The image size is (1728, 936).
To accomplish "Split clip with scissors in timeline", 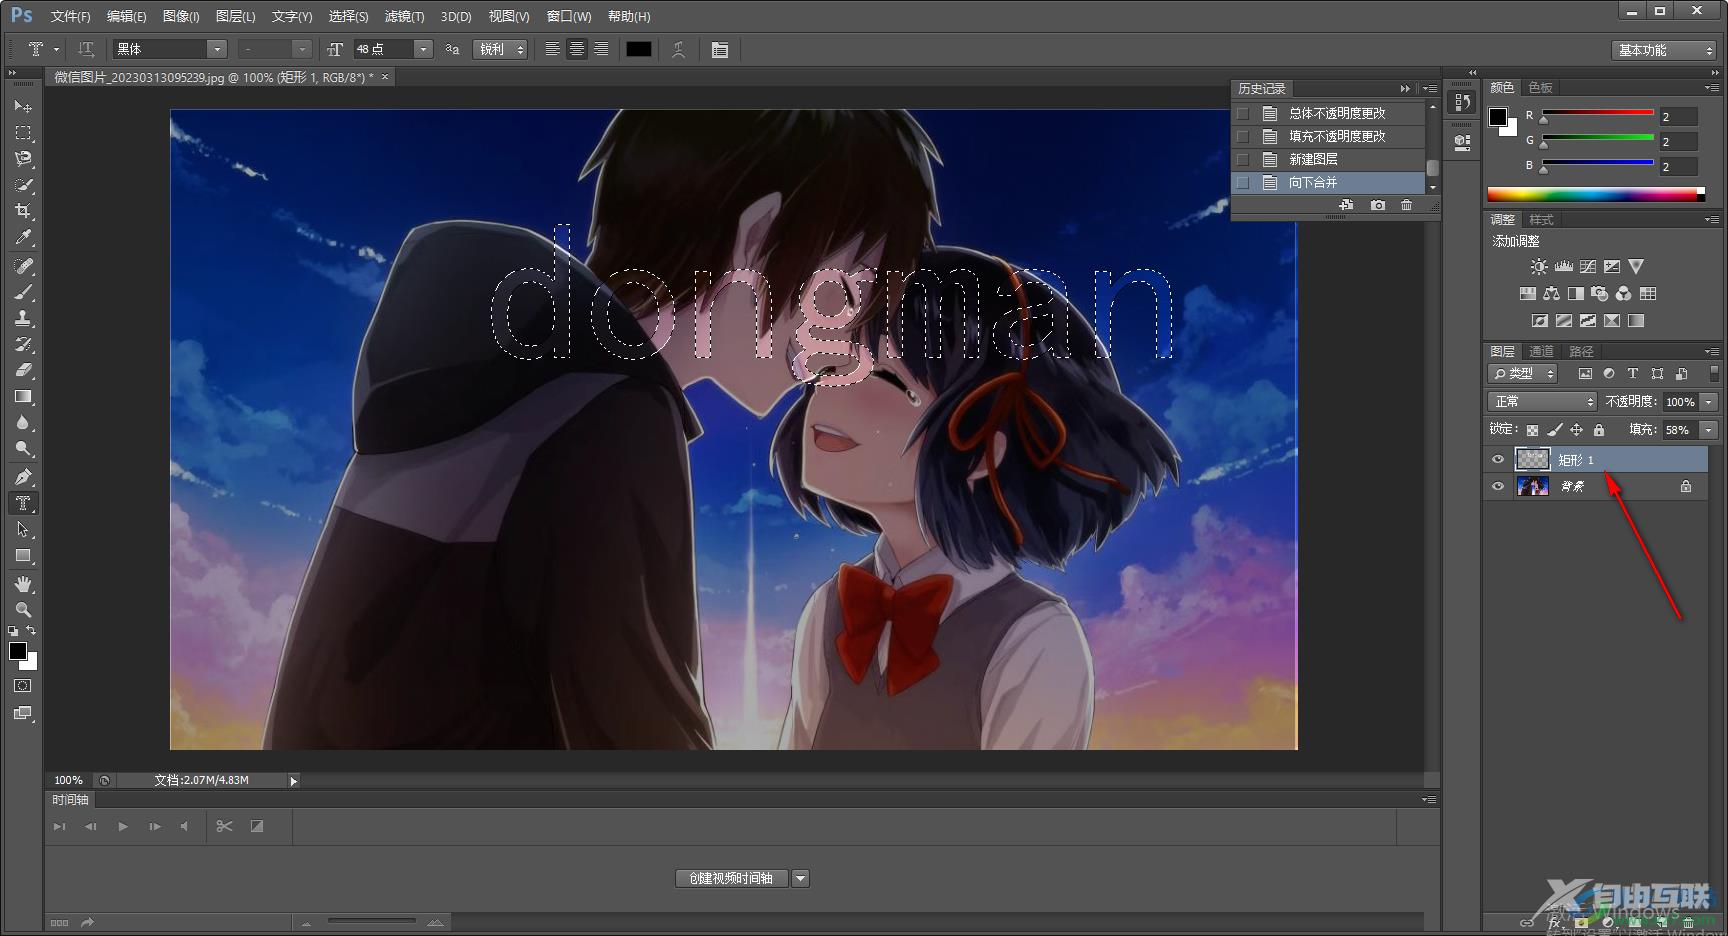I will click(224, 826).
